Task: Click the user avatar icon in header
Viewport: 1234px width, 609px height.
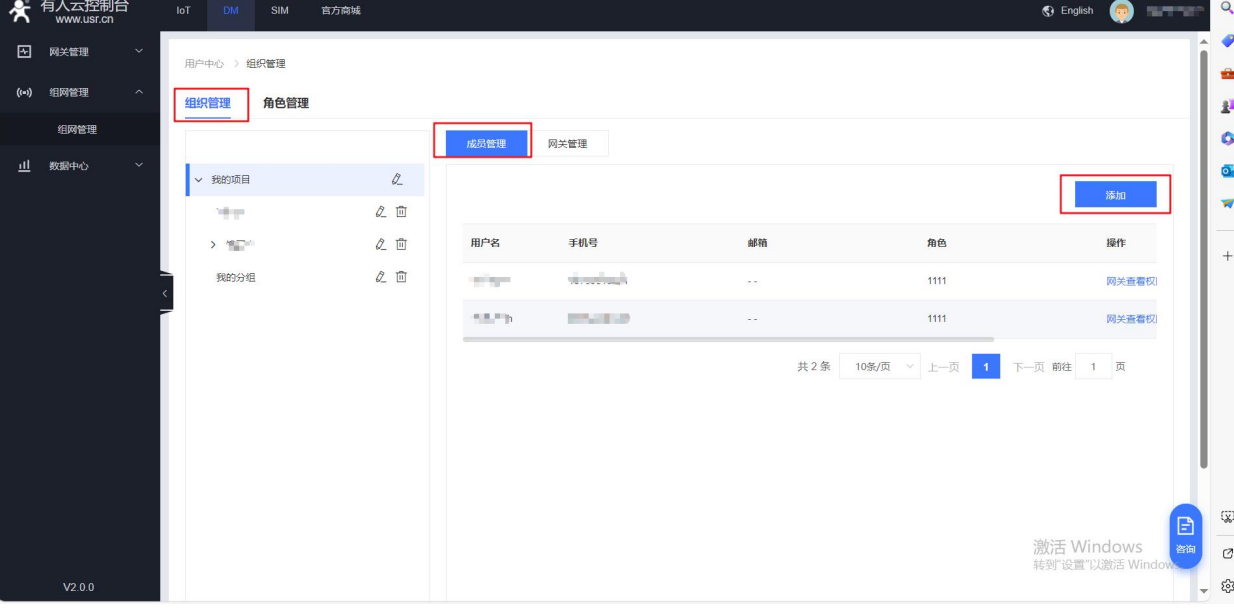Action: (x=1121, y=11)
